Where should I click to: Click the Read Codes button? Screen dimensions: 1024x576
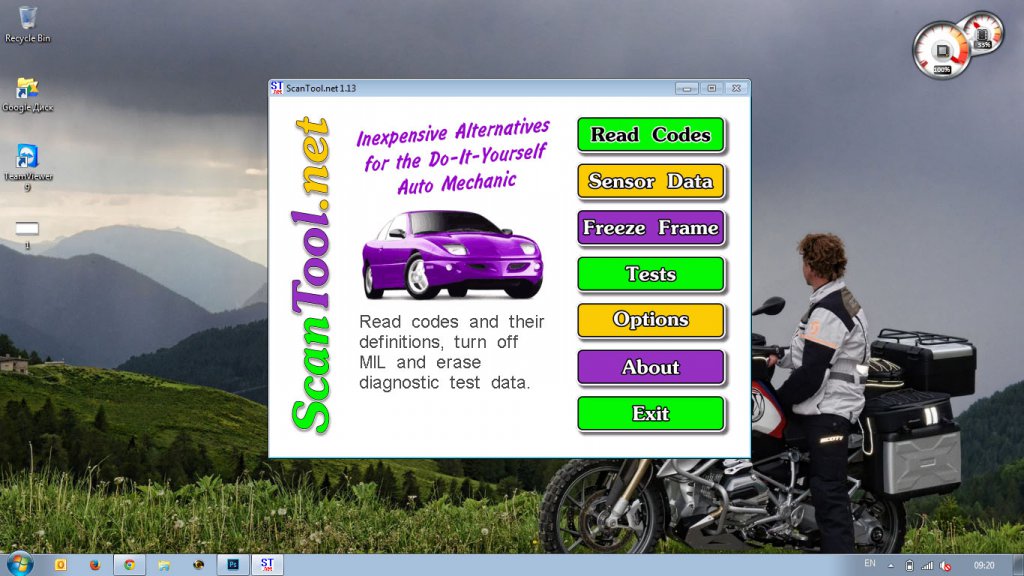tap(650, 135)
